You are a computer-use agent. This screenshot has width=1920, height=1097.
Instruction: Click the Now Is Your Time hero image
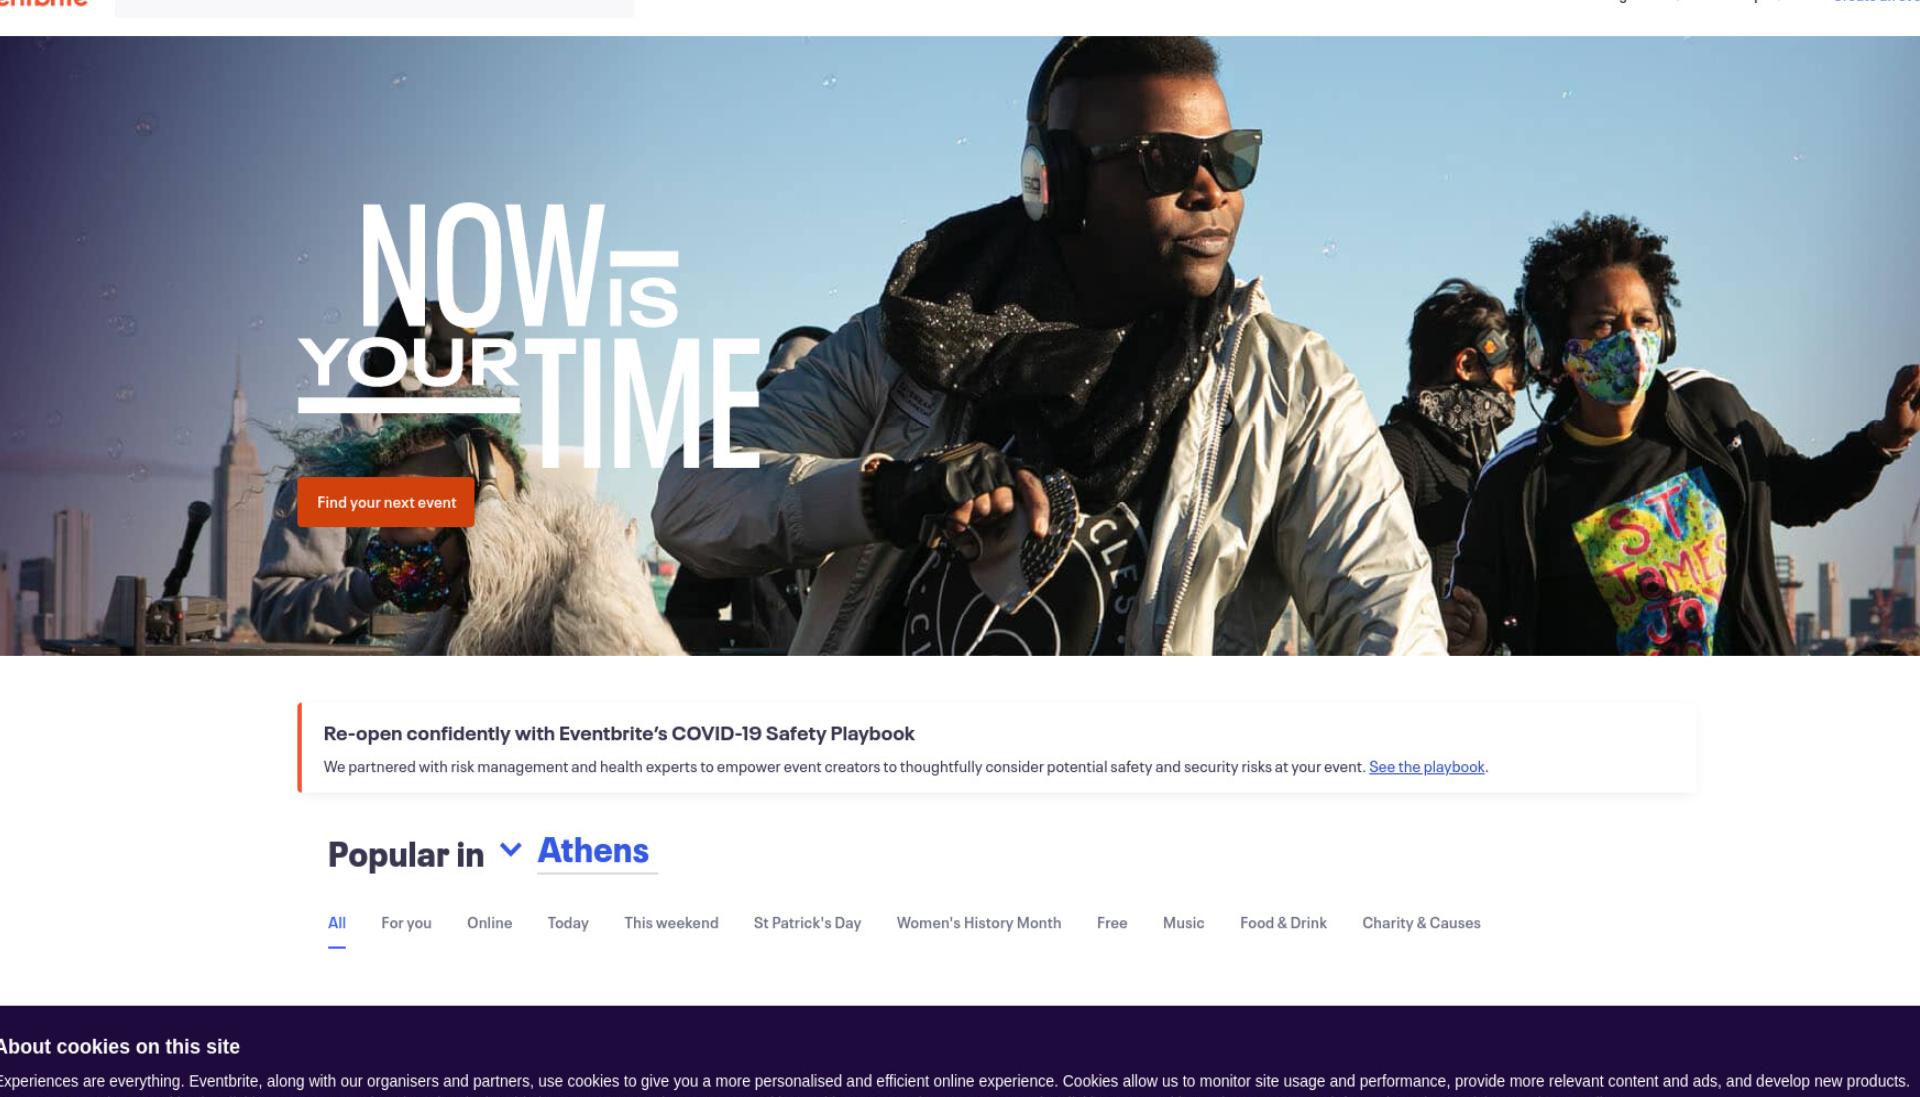point(960,346)
